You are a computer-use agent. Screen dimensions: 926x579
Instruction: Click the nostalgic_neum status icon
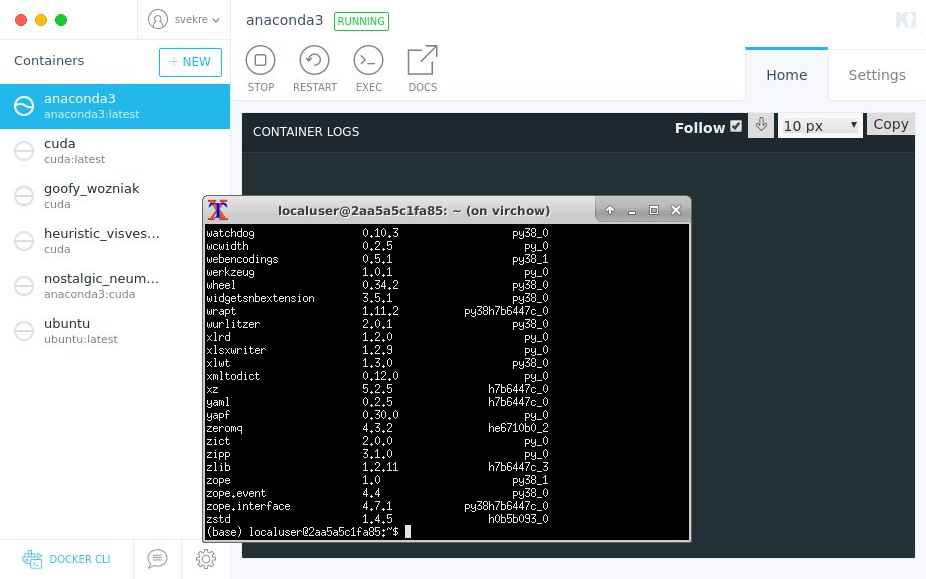24,286
